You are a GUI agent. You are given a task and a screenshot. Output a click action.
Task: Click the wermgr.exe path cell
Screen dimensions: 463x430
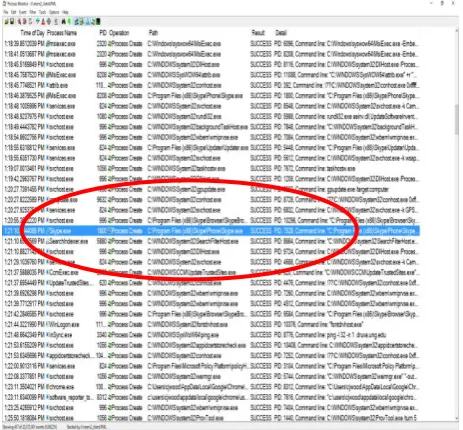184,376
